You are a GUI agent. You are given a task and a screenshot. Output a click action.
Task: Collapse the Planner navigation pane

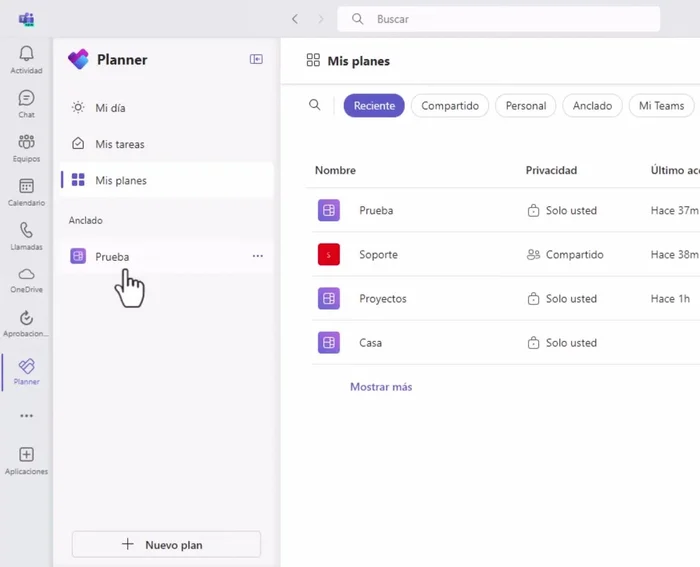coord(256,59)
